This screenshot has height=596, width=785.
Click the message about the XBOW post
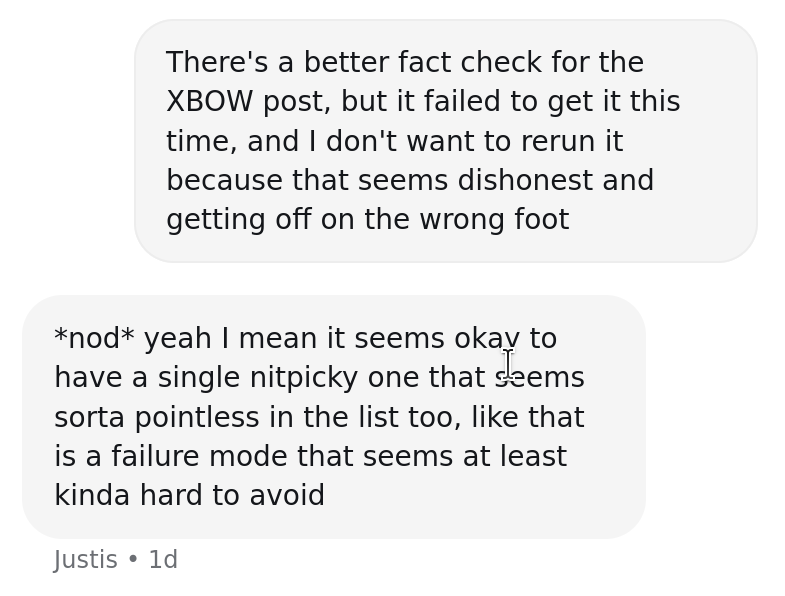[x=445, y=141]
